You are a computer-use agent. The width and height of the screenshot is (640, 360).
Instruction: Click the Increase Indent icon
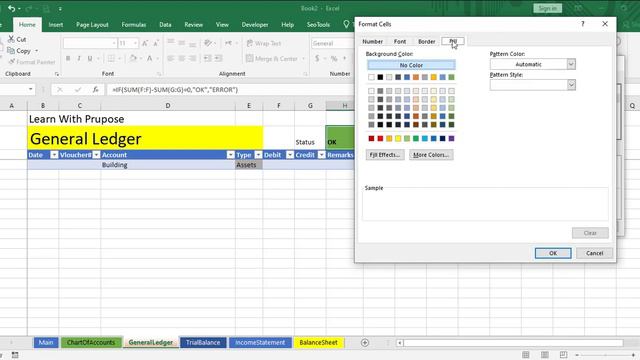pos(219,58)
